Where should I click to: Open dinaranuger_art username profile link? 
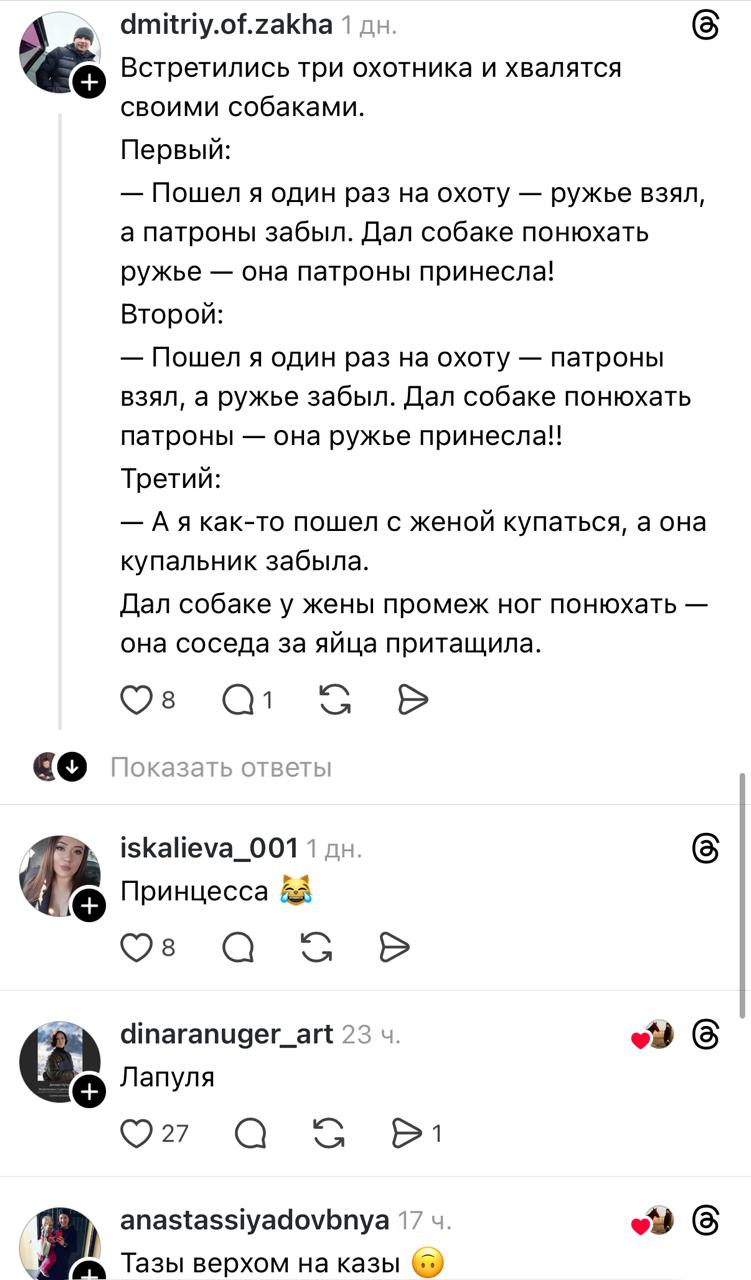pos(226,1034)
